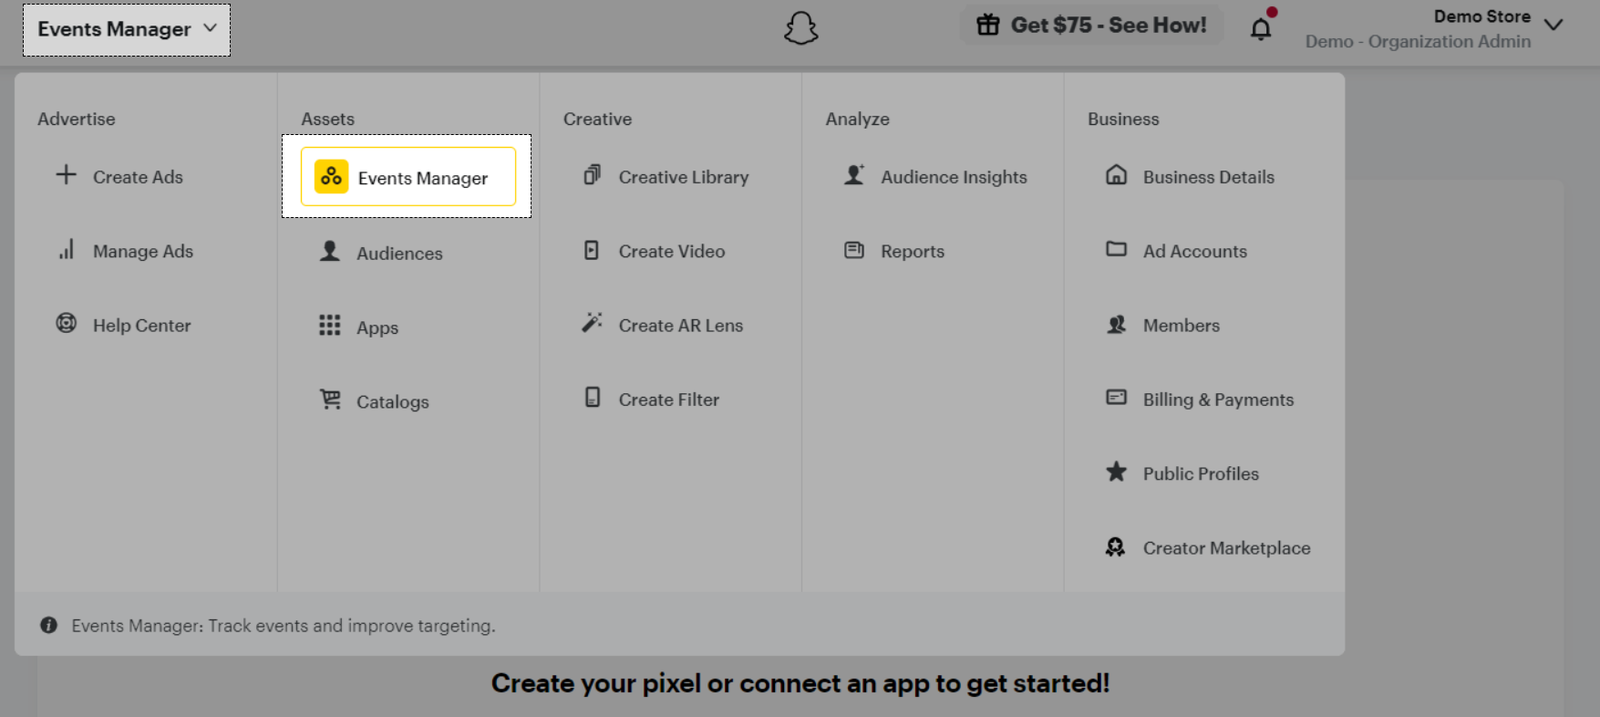Click the bar chart icon for Manage Ads
Image resolution: width=1600 pixels, height=717 pixels.
66,250
